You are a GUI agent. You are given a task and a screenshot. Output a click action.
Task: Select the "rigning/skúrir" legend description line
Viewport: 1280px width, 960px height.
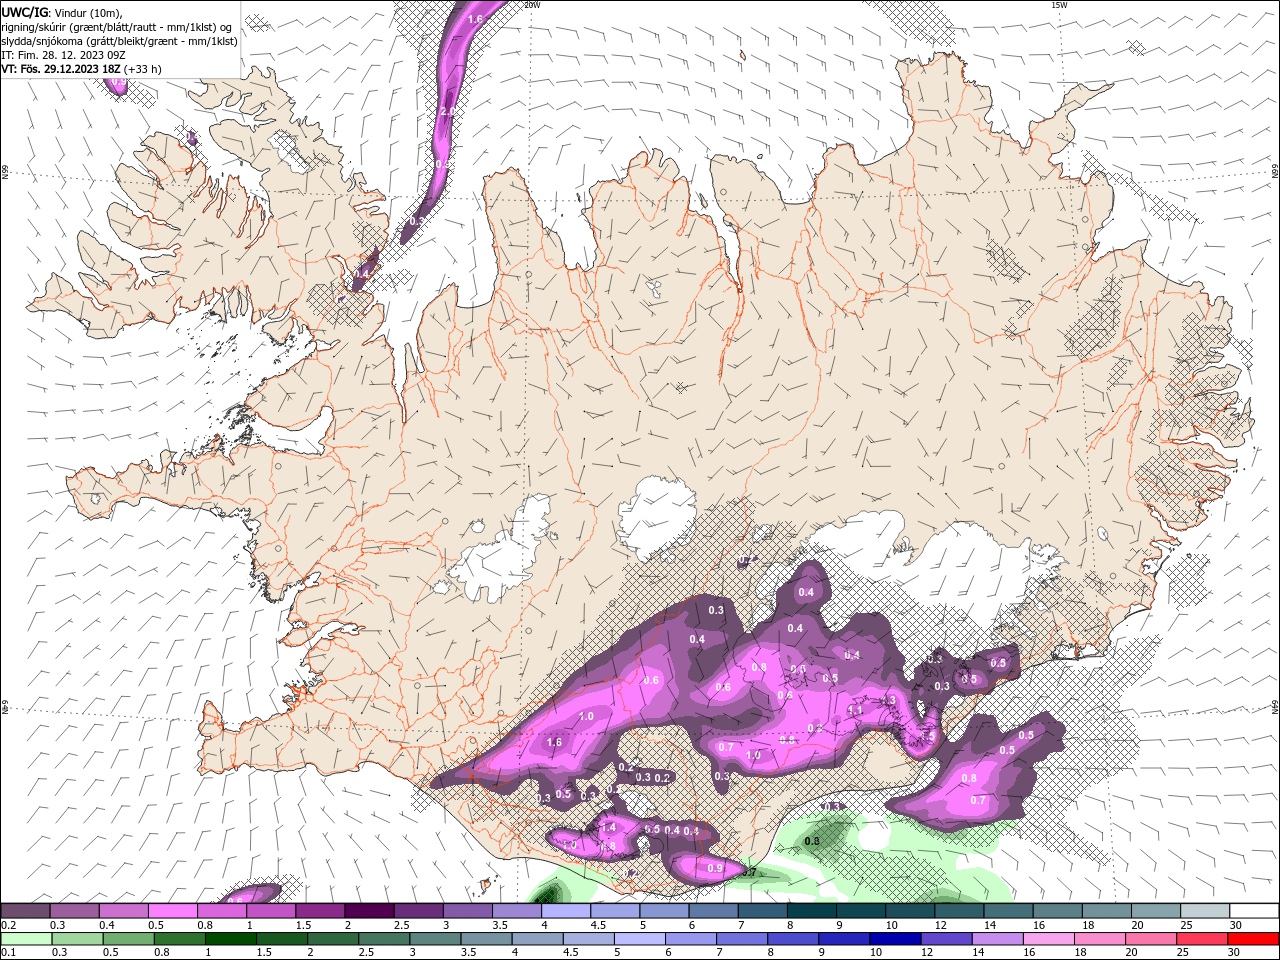tap(117, 27)
